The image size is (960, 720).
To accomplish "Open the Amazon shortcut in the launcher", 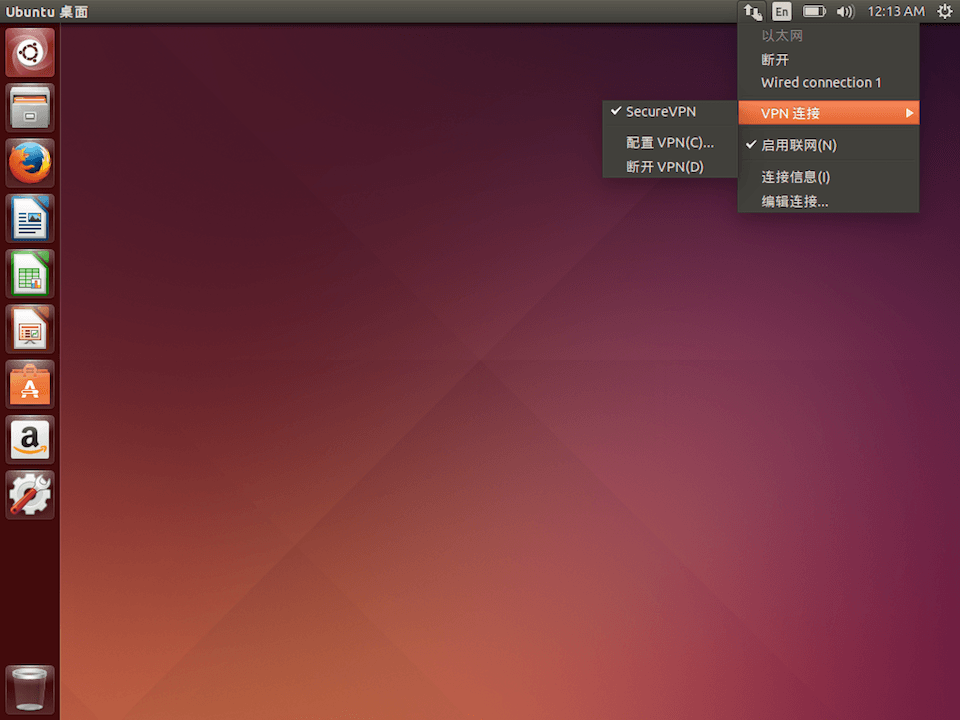I will coord(29,440).
